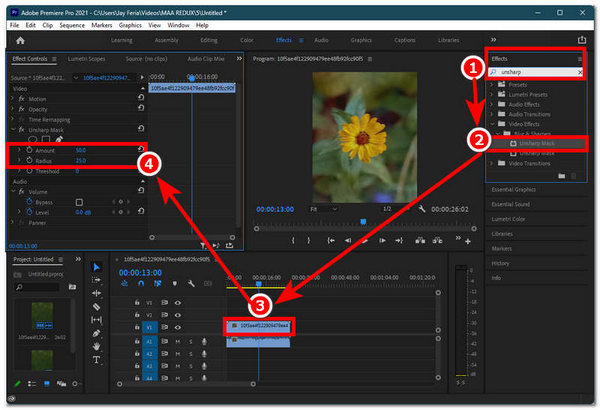Step forward one frame
Screen dimensions: 600x410
click(x=382, y=240)
